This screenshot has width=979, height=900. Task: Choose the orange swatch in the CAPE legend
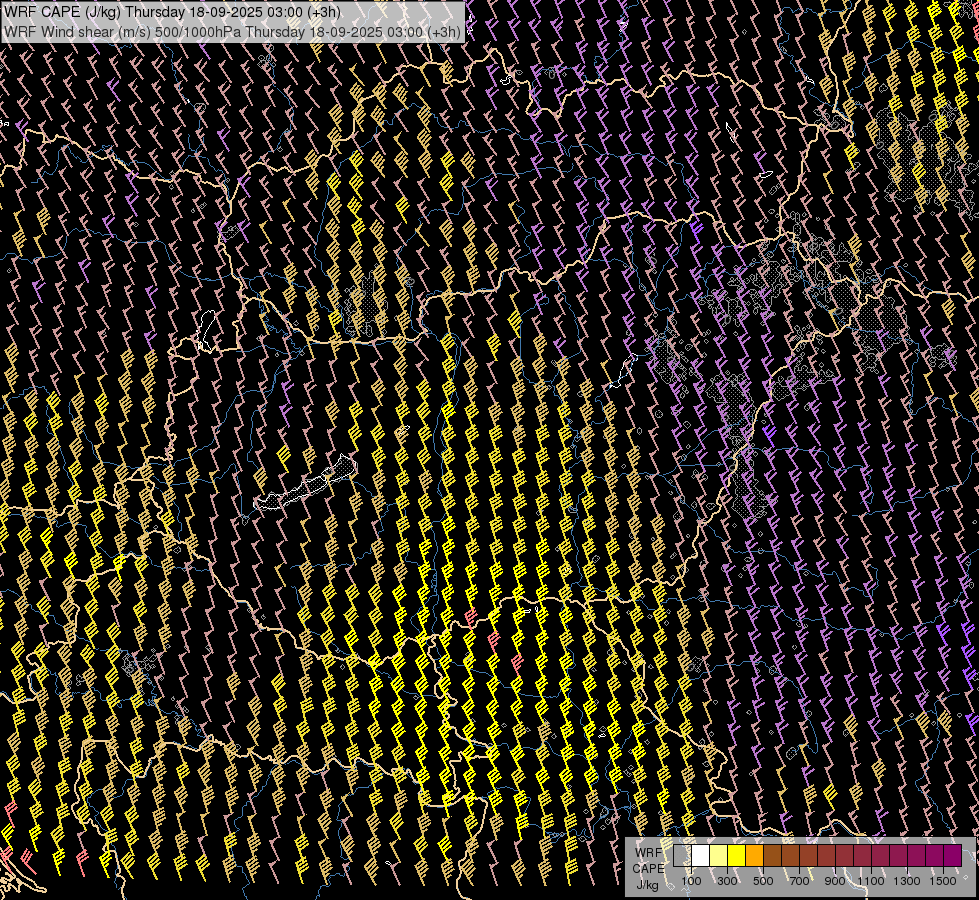(754, 855)
